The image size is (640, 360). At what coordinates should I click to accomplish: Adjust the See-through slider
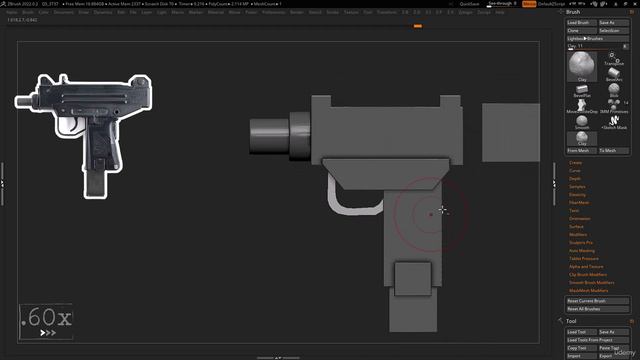tap(502, 4)
